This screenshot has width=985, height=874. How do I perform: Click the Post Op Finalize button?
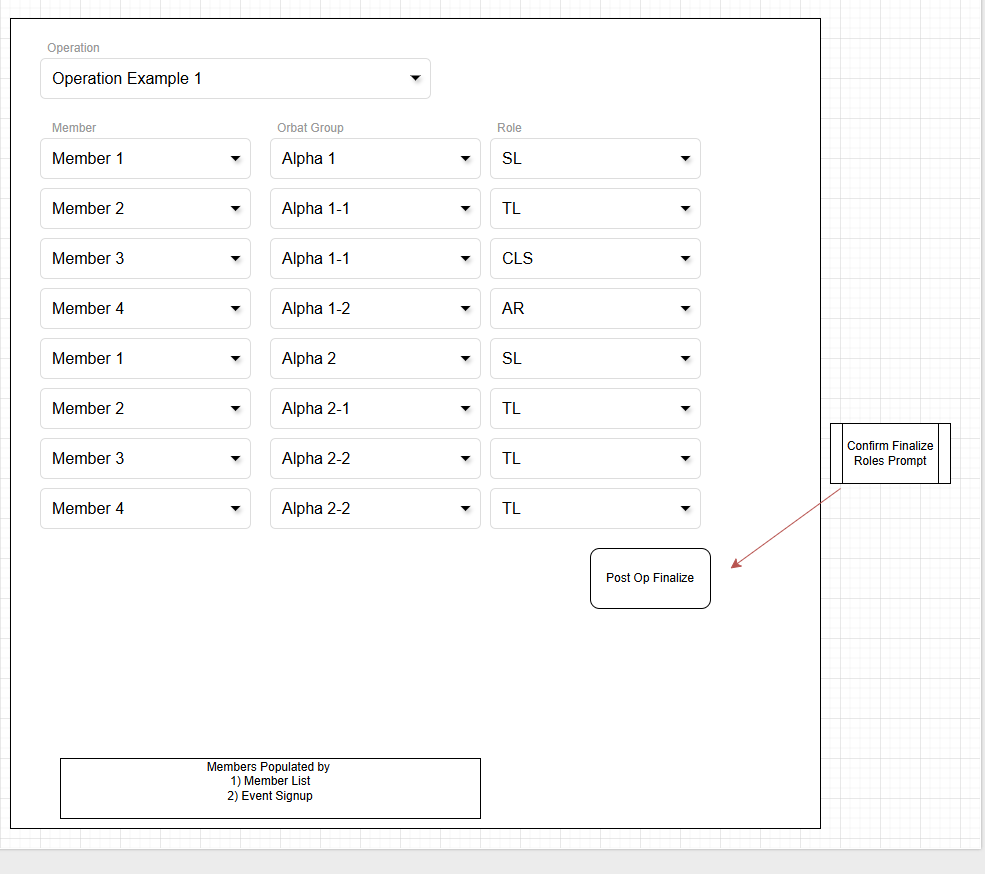[650, 578]
